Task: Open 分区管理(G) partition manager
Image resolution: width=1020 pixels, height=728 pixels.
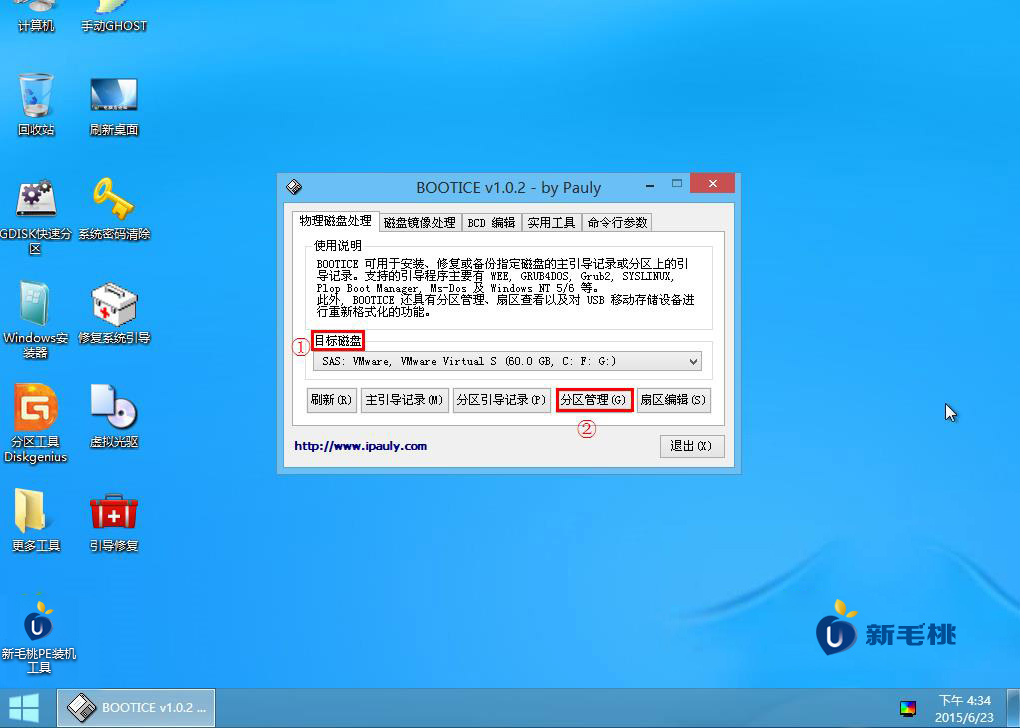Action: coord(594,400)
